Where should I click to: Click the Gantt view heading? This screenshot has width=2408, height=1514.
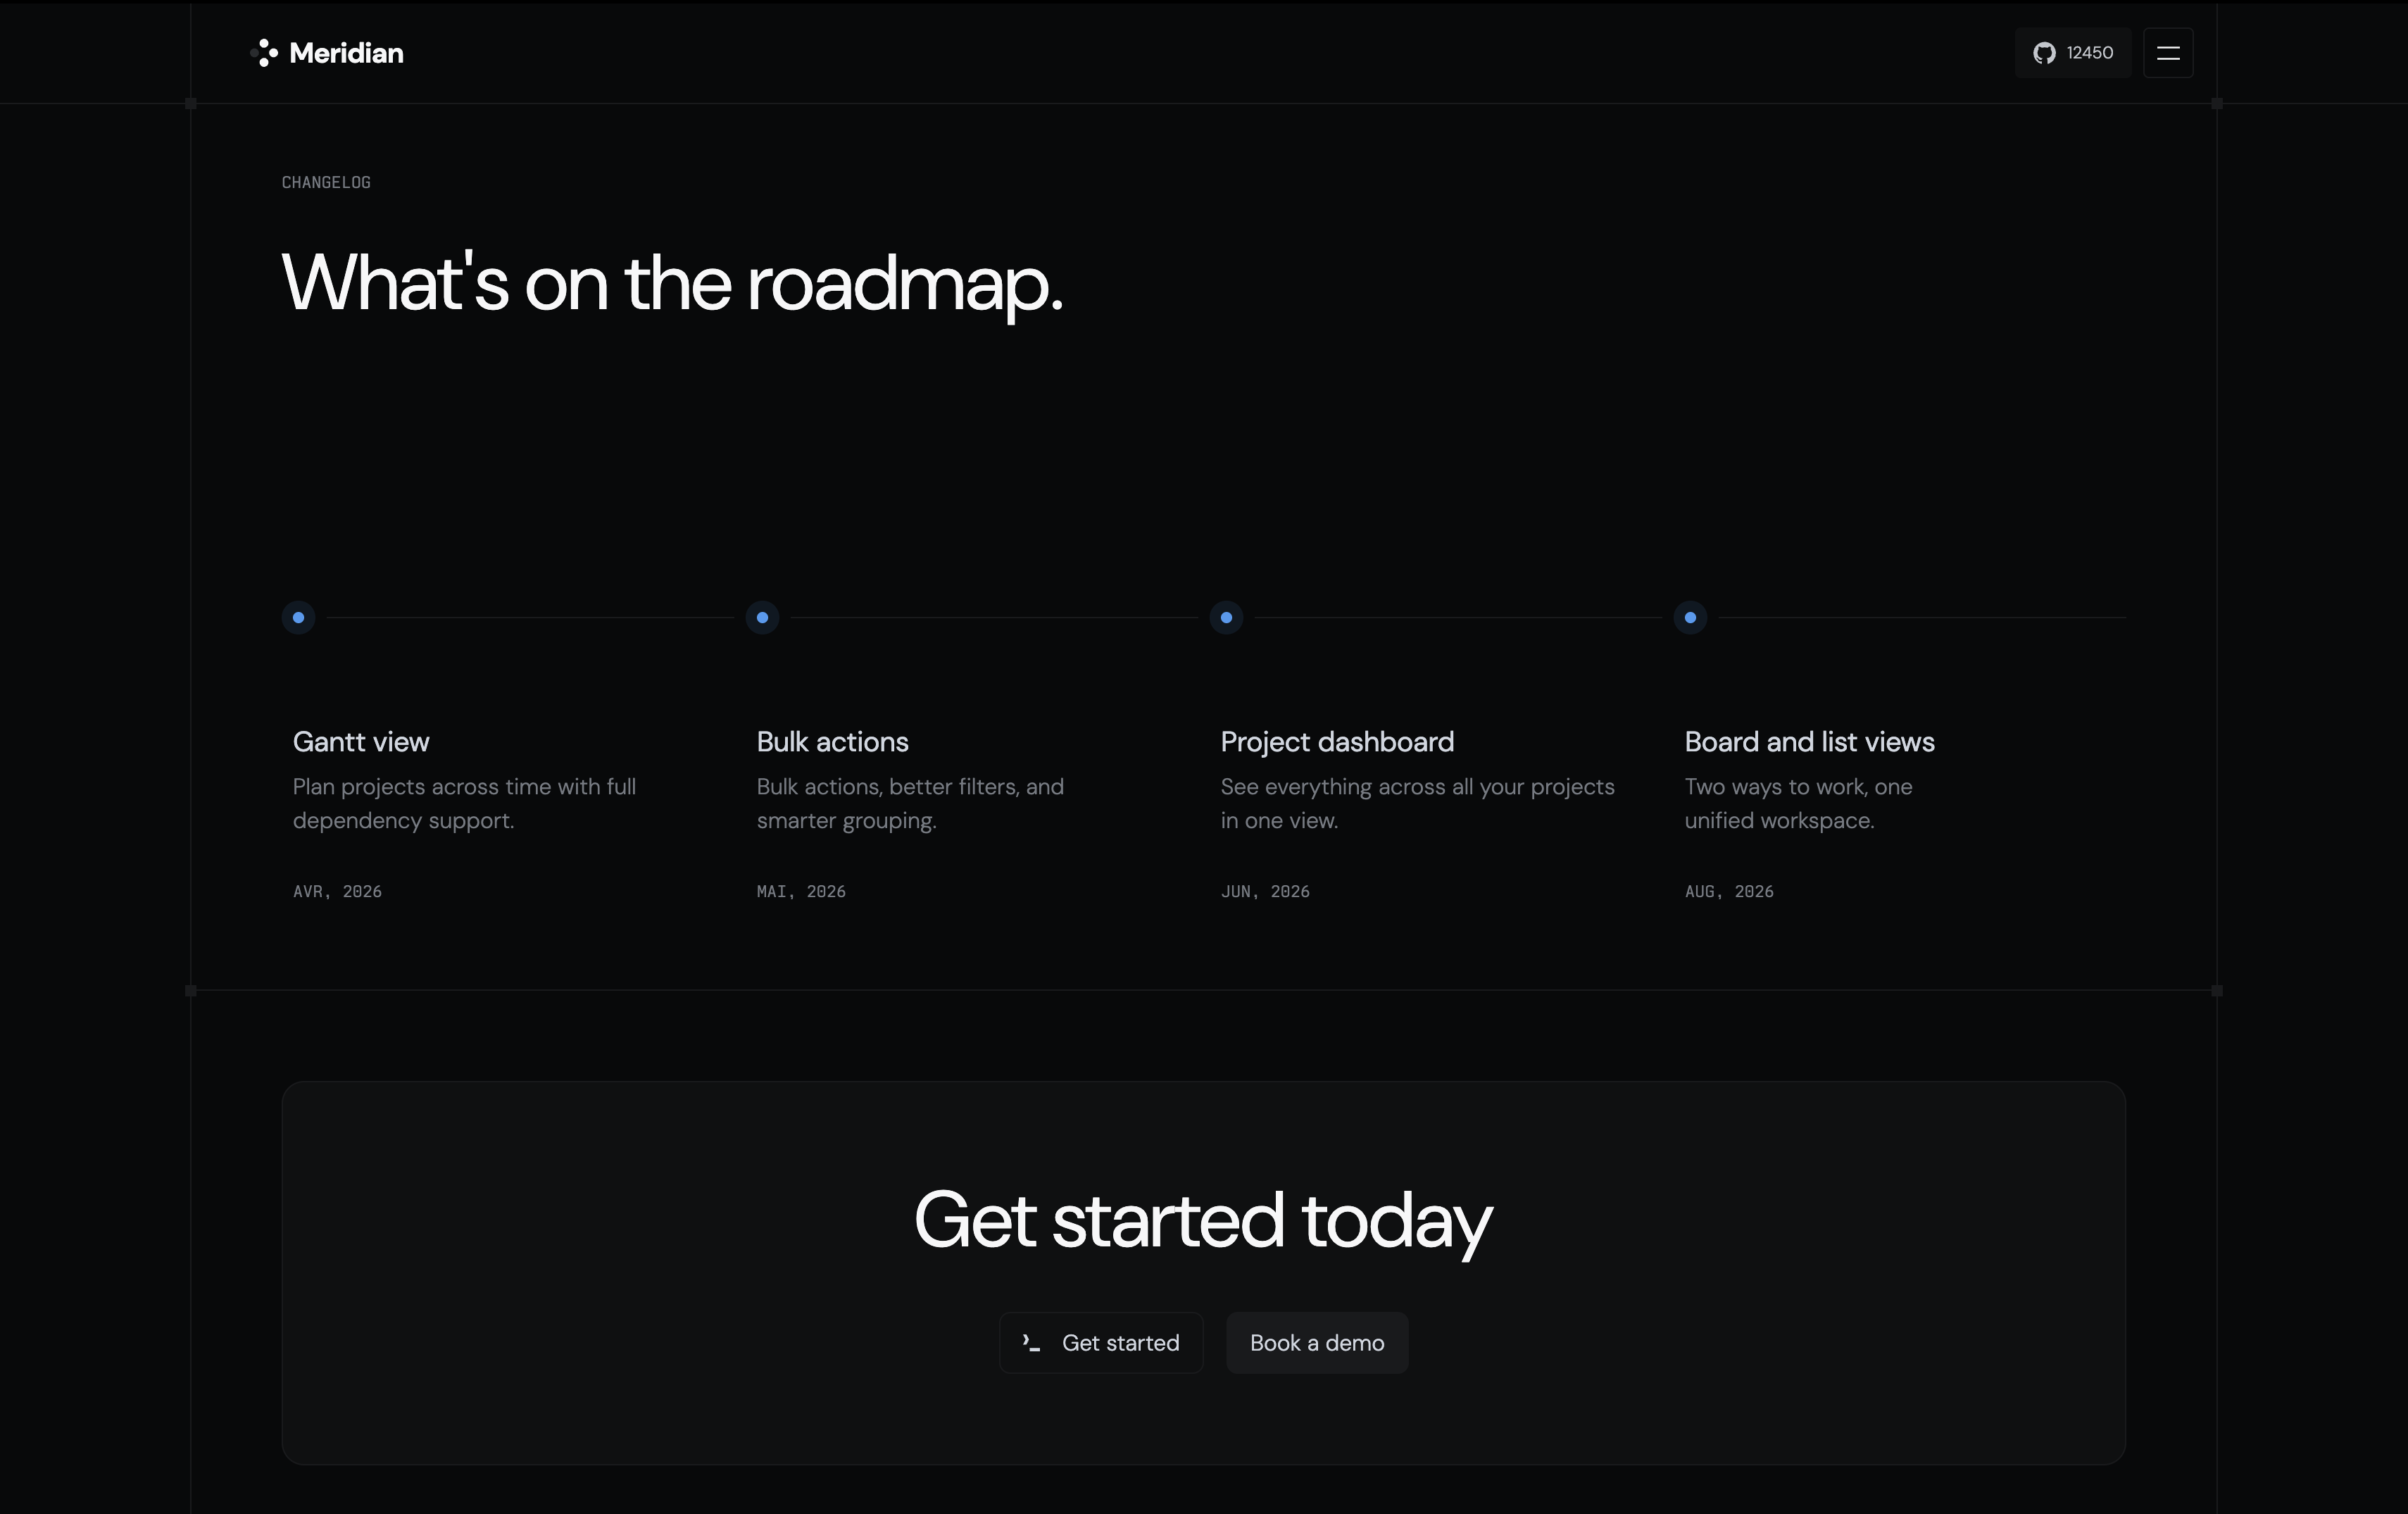(x=361, y=742)
